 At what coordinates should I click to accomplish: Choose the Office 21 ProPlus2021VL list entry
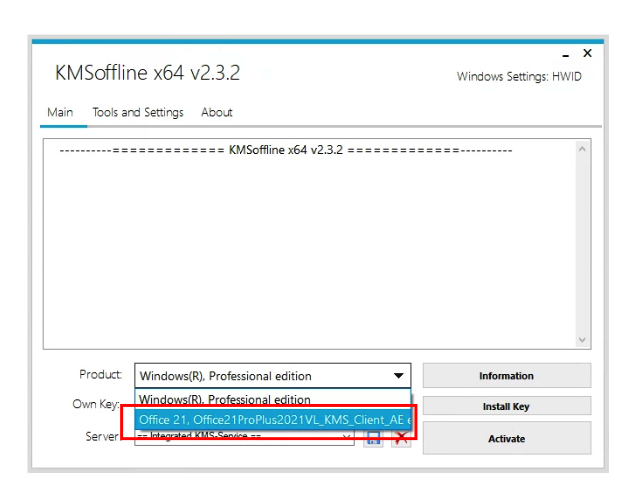(272, 420)
